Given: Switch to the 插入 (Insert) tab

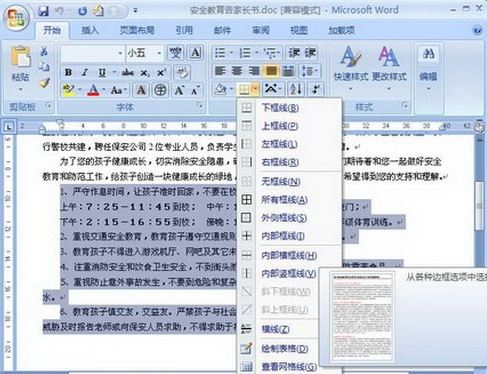Looking at the screenshot, I should (x=90, y=30).
